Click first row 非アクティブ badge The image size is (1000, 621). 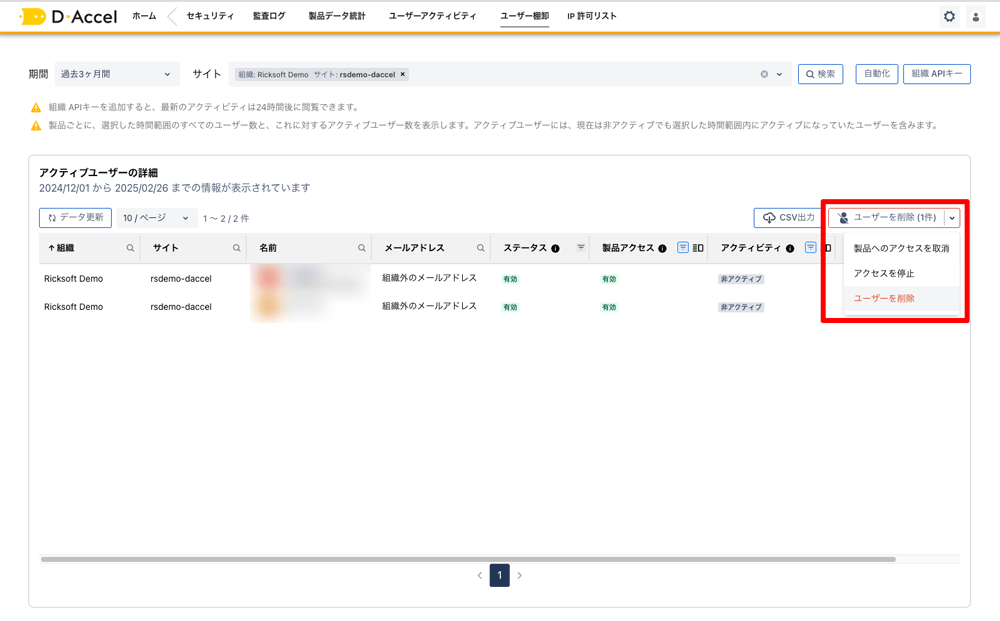click(740, 279)
